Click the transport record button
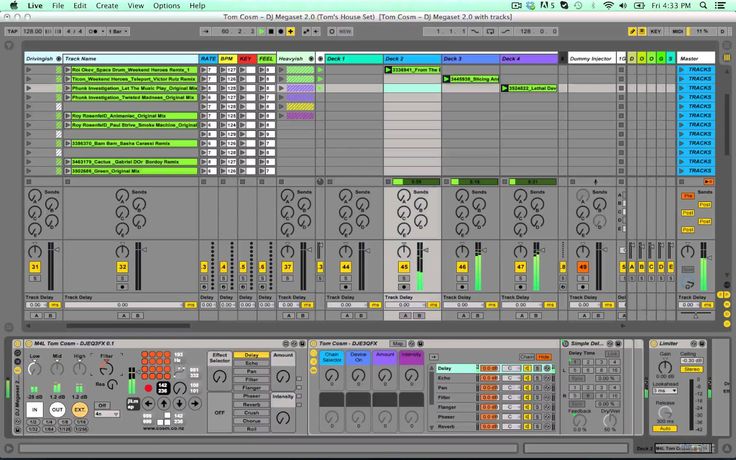 (x=281, y=31)
